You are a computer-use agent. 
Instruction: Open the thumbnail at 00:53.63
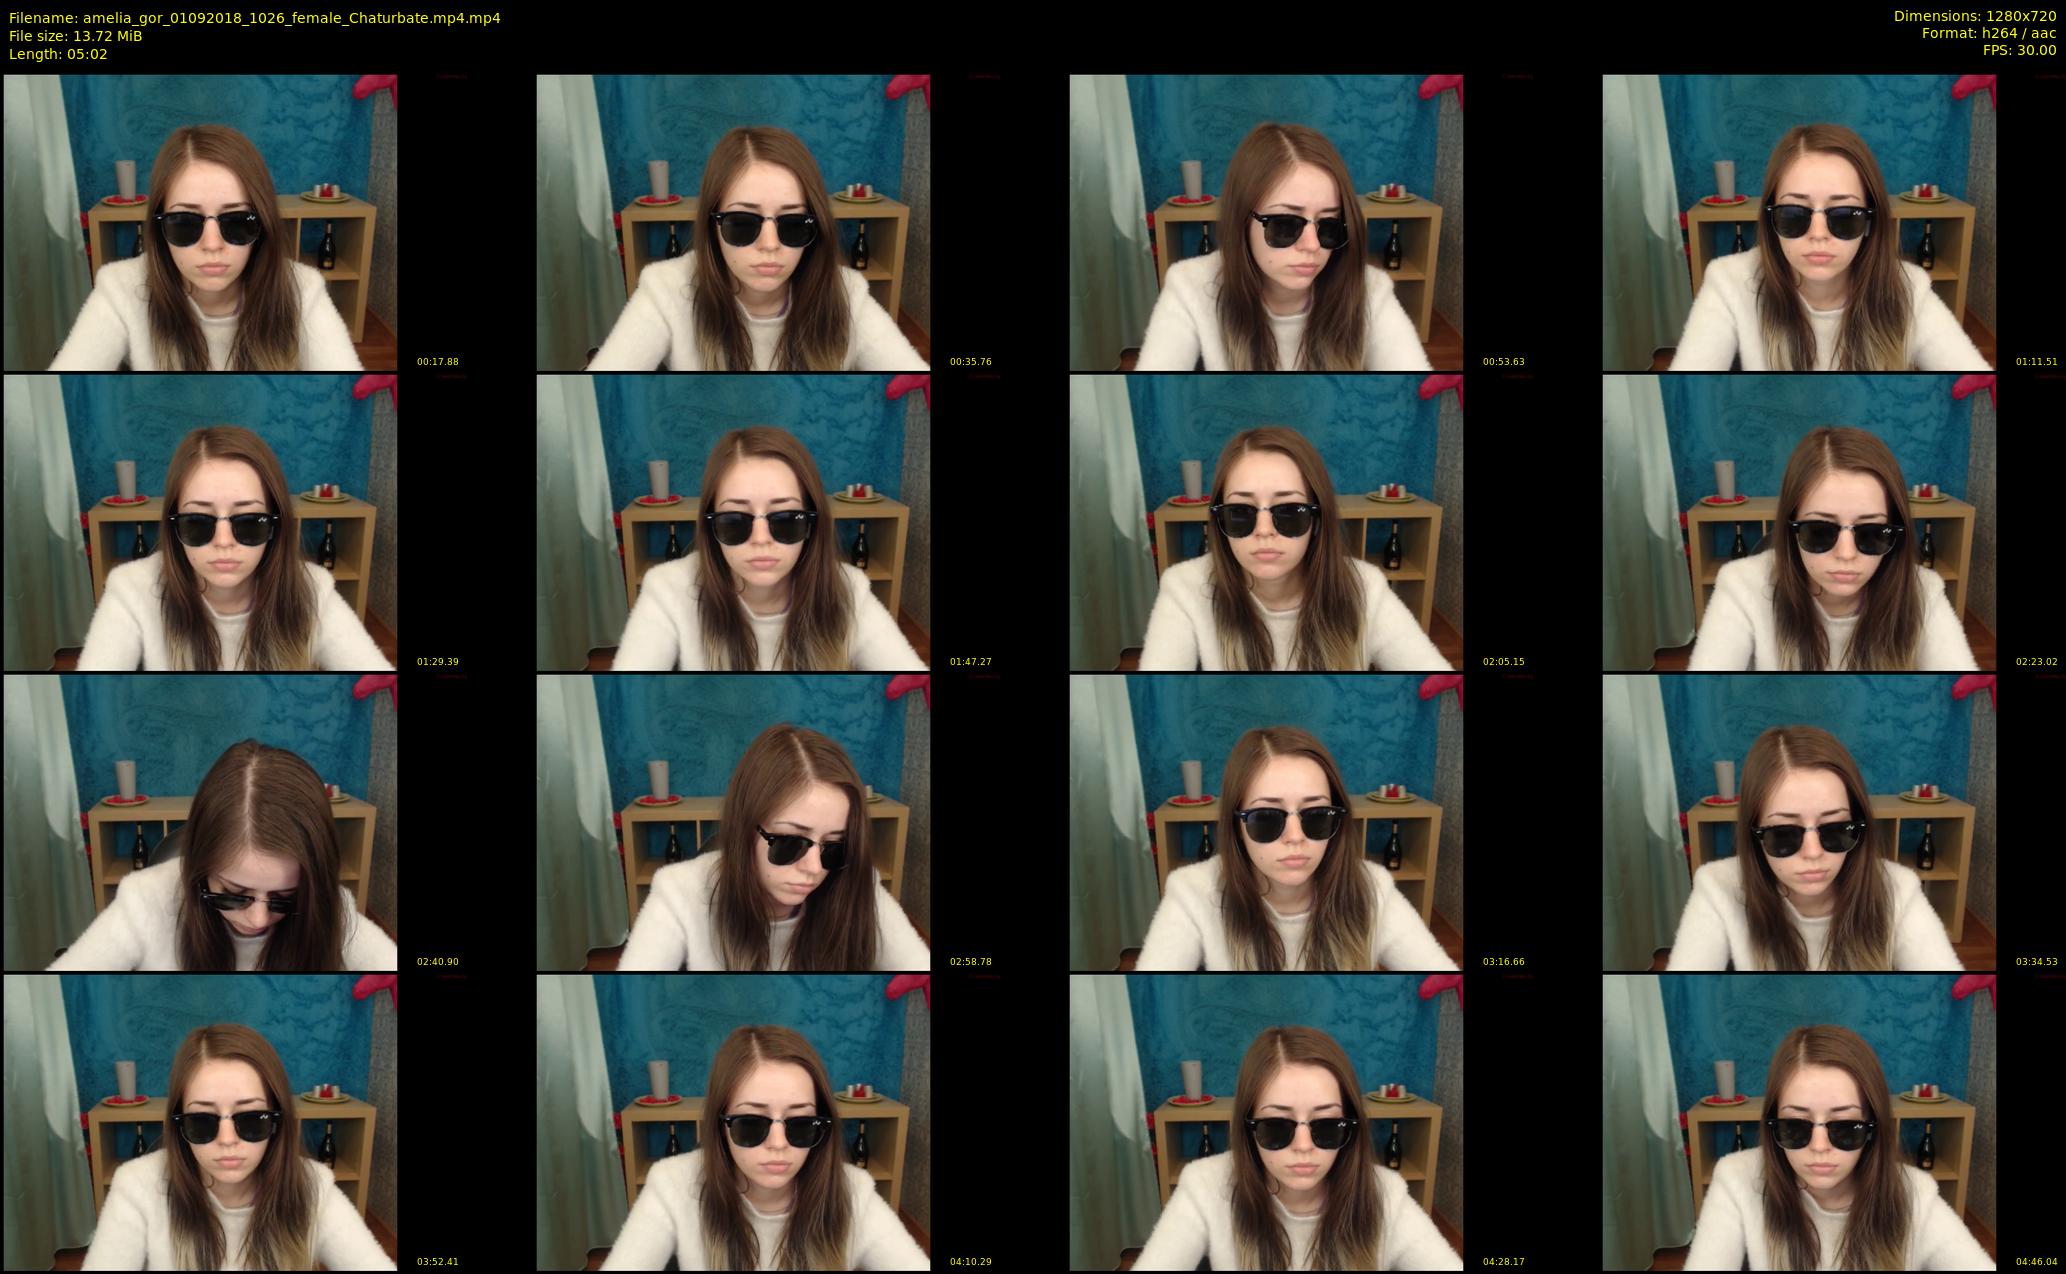pyautogui.click(x=1266, y=222)
